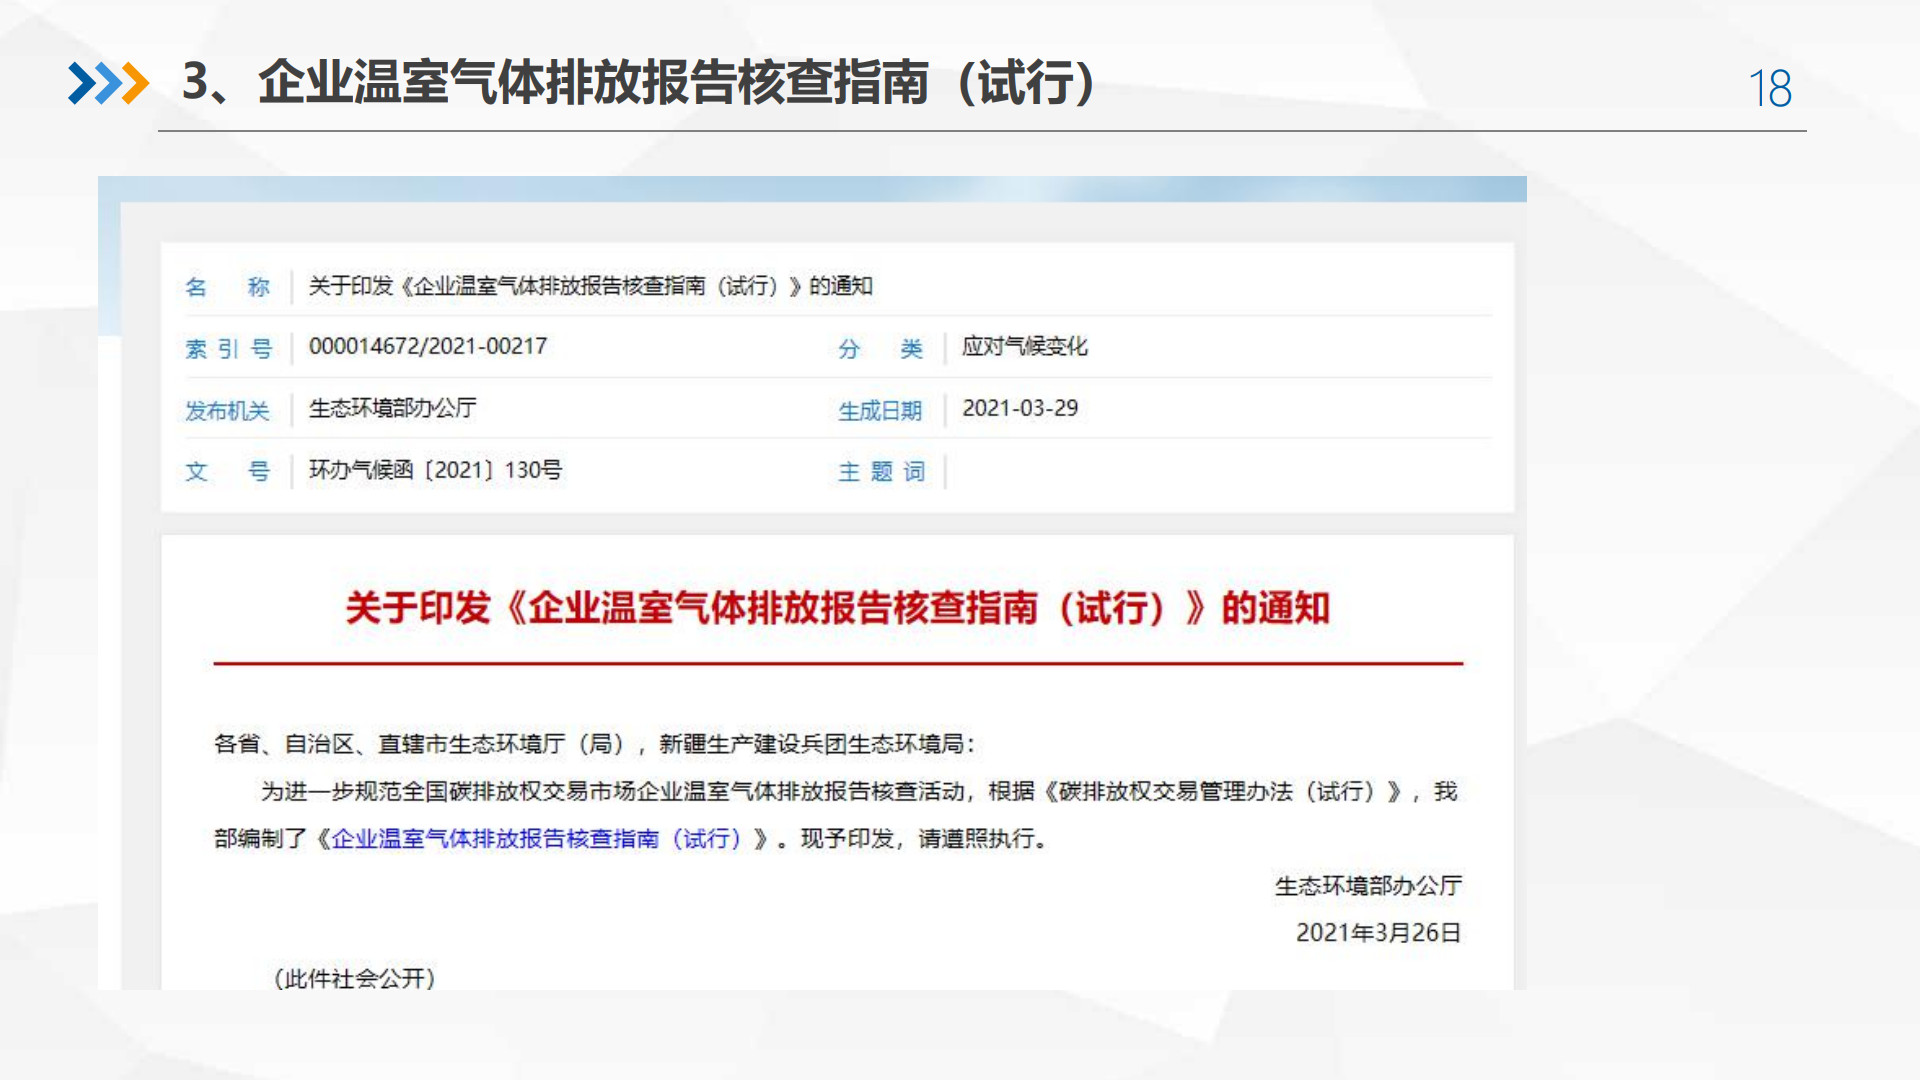Select the date 2021-03-29

click(1018, 409)
